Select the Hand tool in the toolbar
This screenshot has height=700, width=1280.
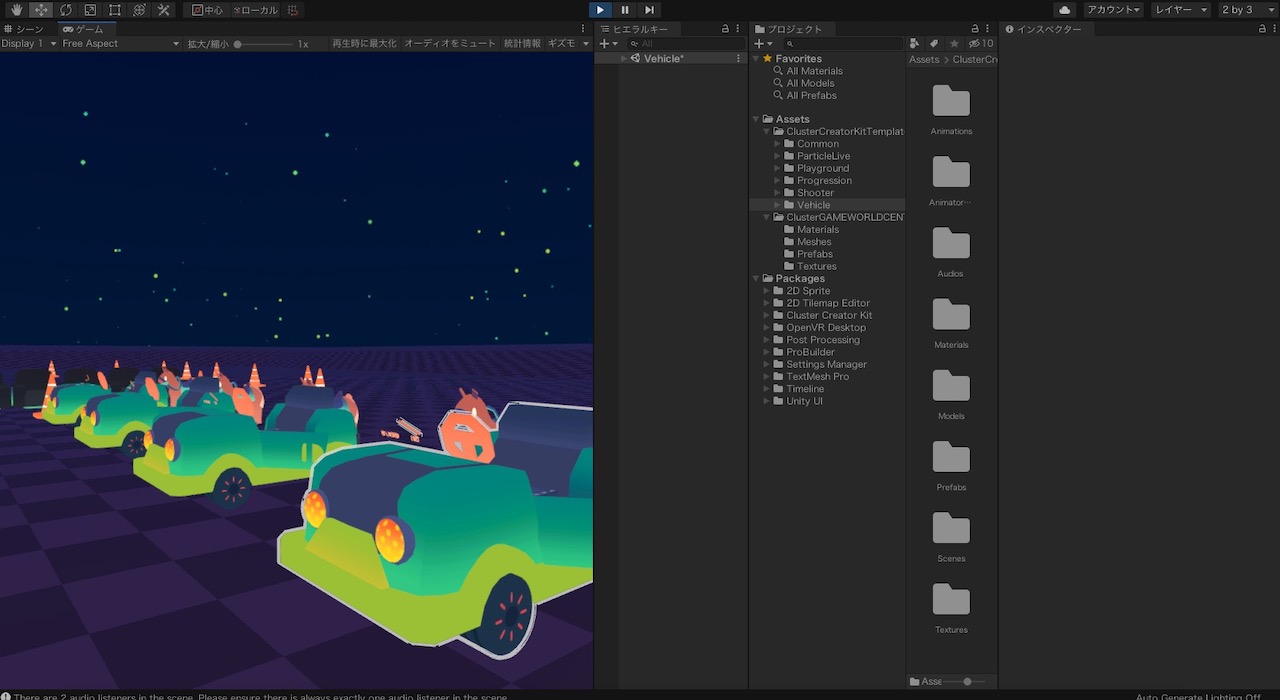16,10
